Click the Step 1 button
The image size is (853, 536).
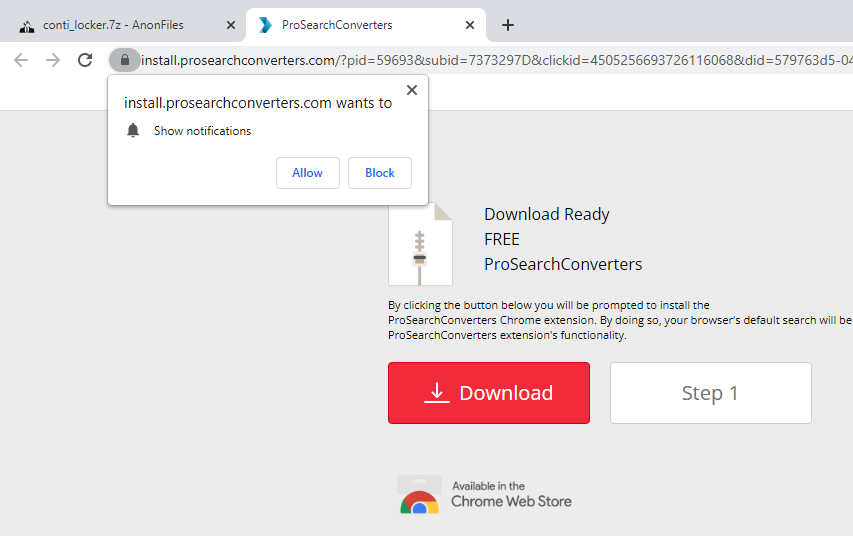[x=710, y=393]
